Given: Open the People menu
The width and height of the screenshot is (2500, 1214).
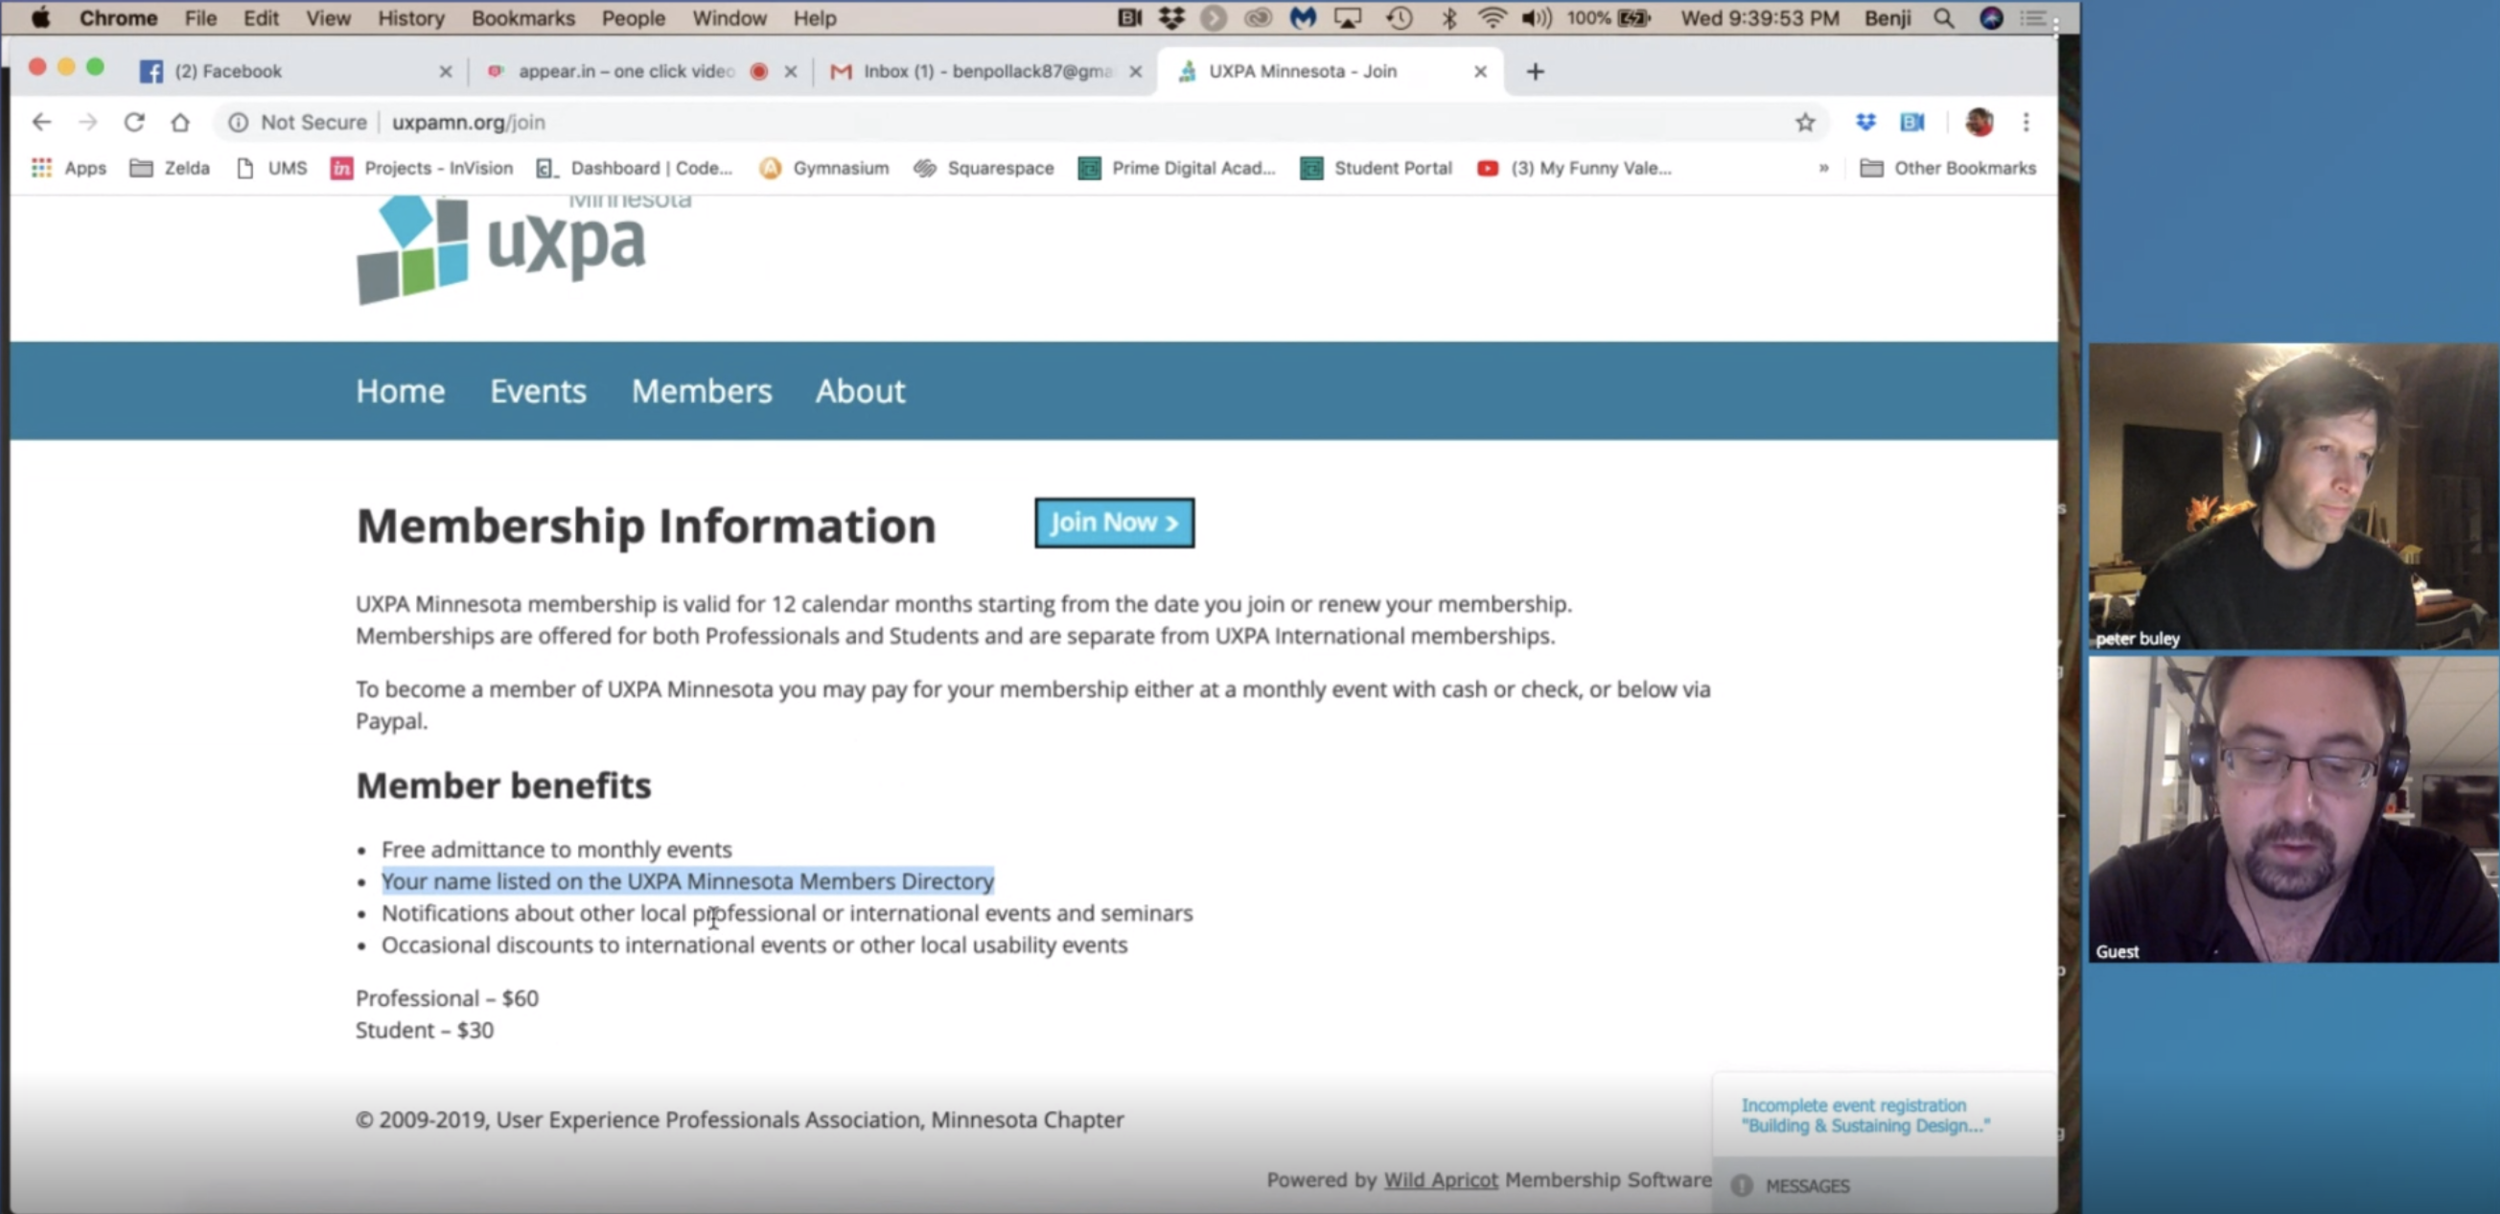Looking at the screenshot, I should pyautogui.click(x=633, y=18).
